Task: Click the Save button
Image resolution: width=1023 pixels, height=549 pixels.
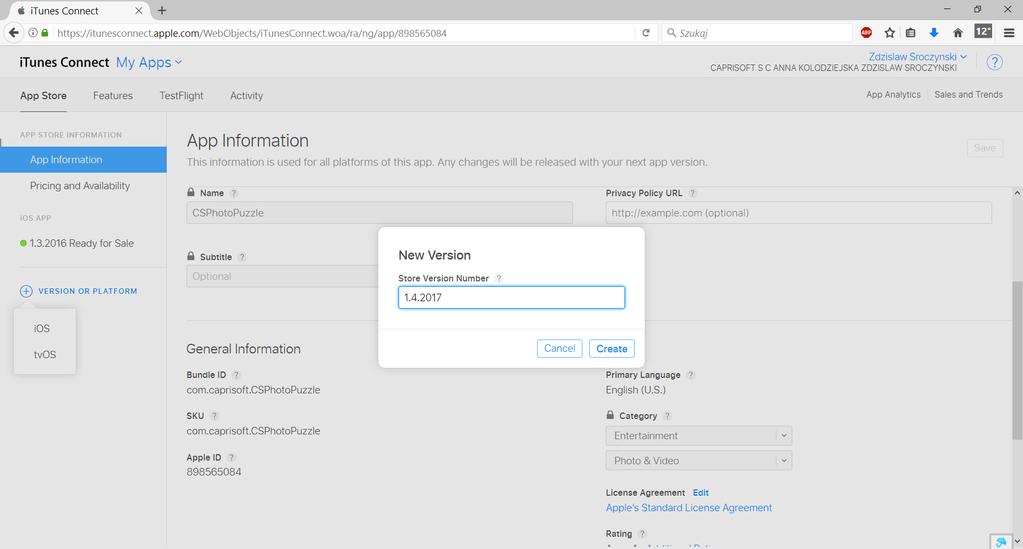Action: point(985,148)
